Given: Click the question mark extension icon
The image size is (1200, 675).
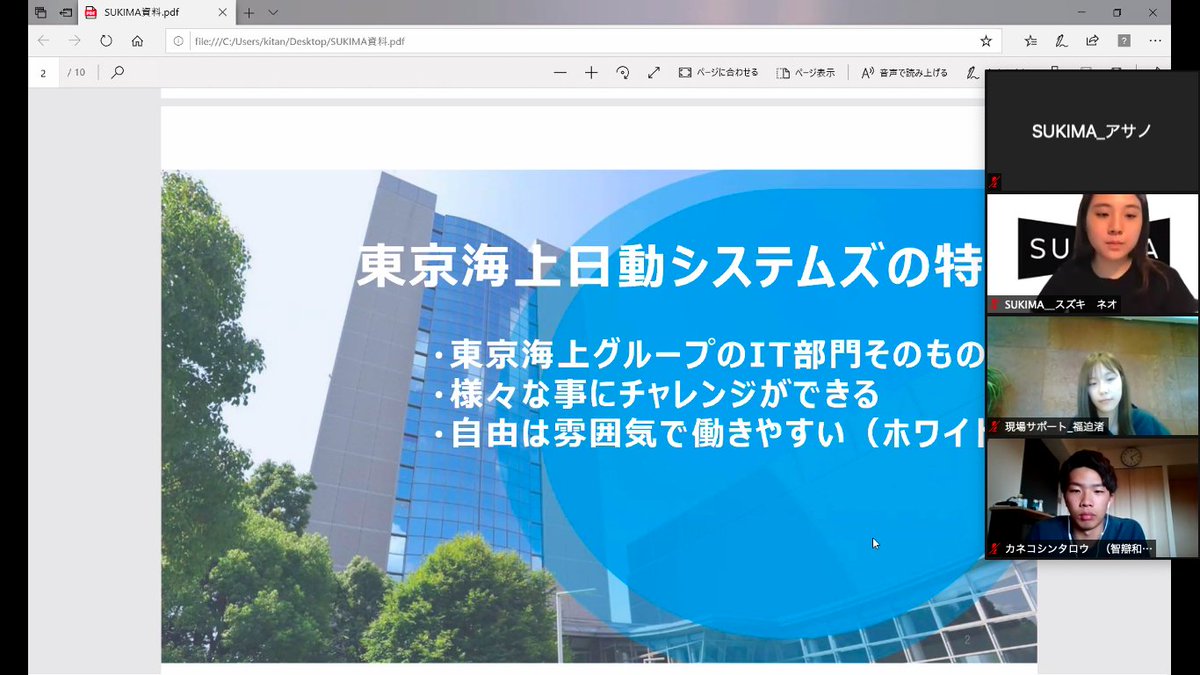Looking at the screenshot, I should [1124, 41].
